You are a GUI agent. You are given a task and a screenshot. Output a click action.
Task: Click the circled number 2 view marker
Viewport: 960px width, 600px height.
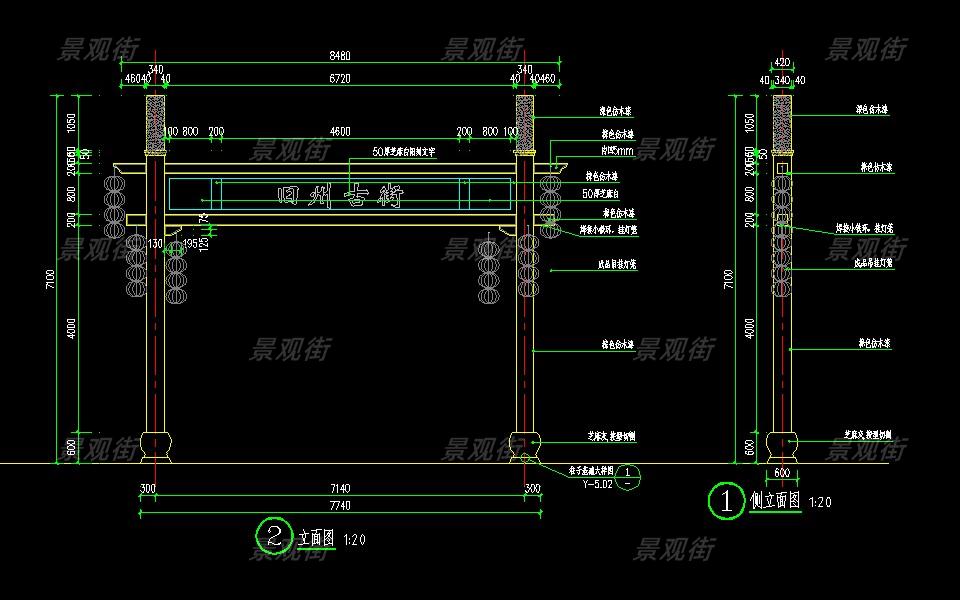point(271,532)
